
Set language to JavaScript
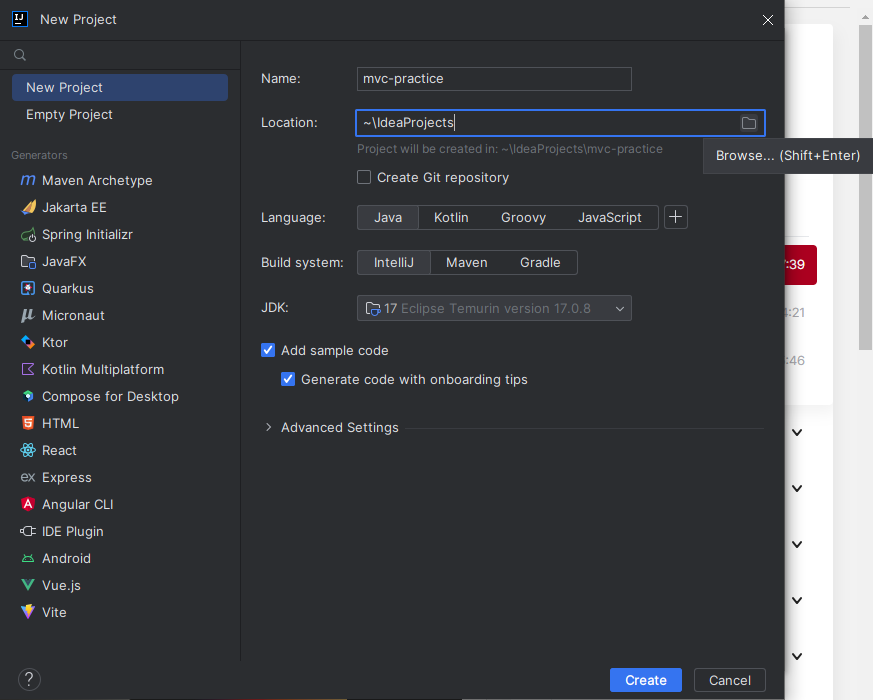(x=610, y=218)
